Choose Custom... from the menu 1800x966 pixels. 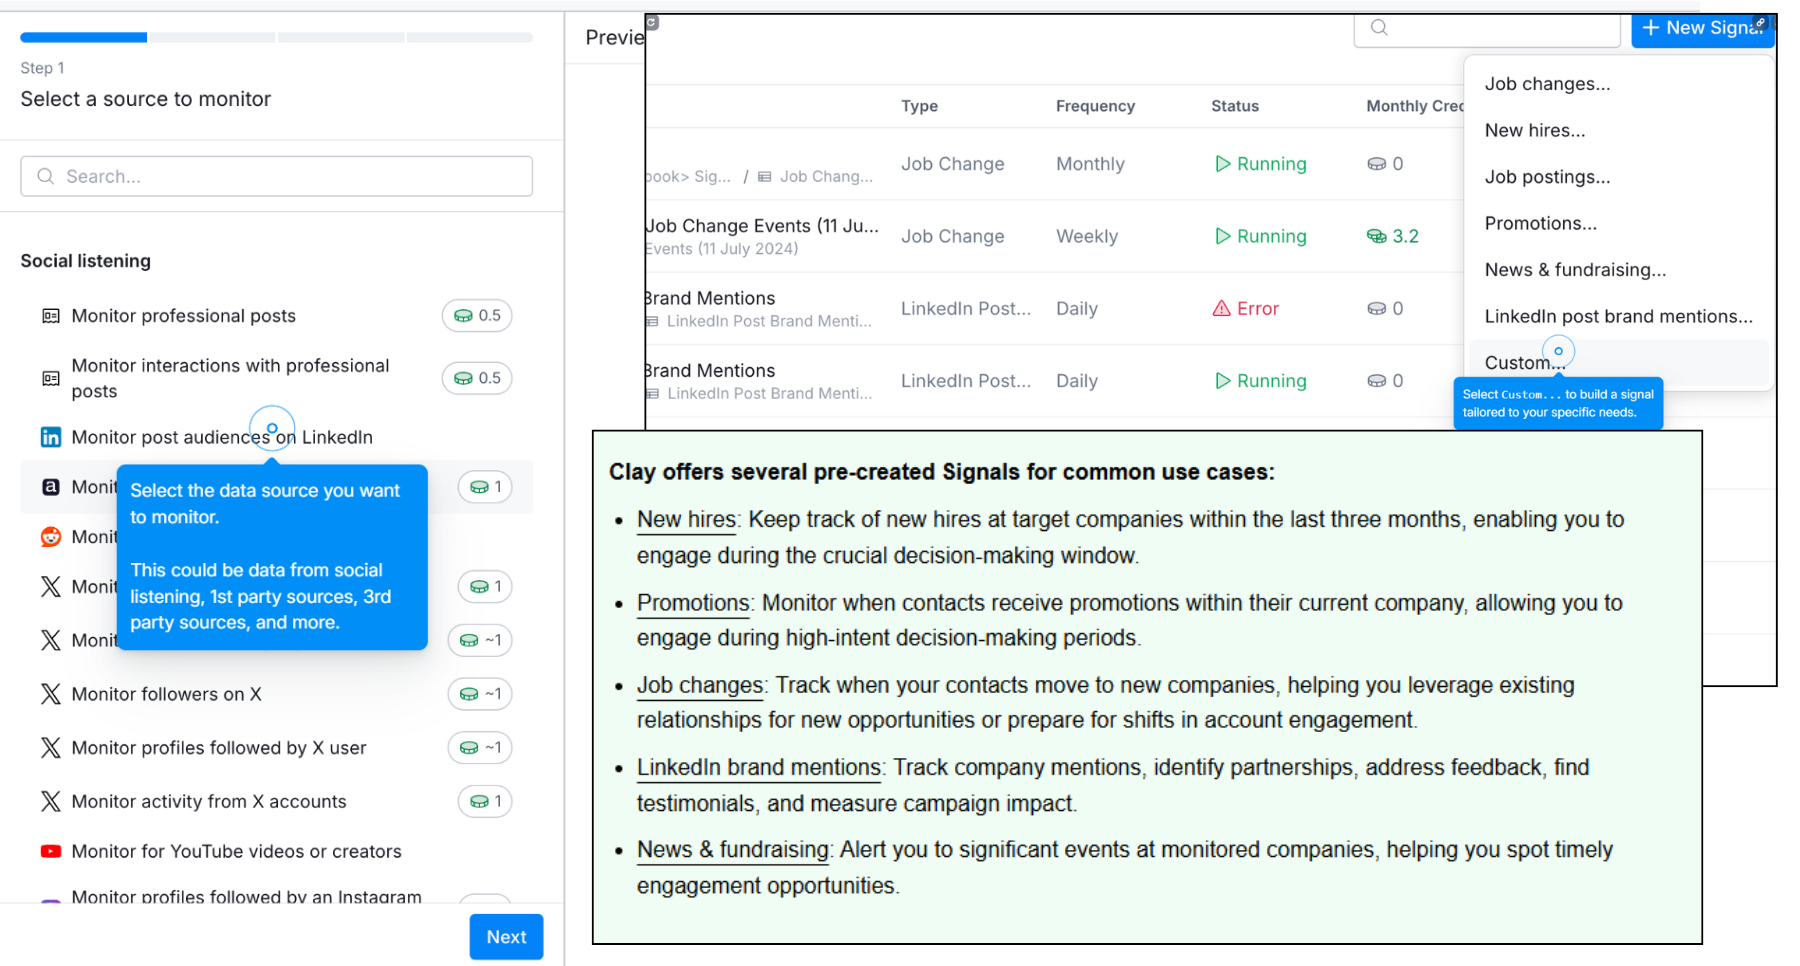[x=1617, y=363]
